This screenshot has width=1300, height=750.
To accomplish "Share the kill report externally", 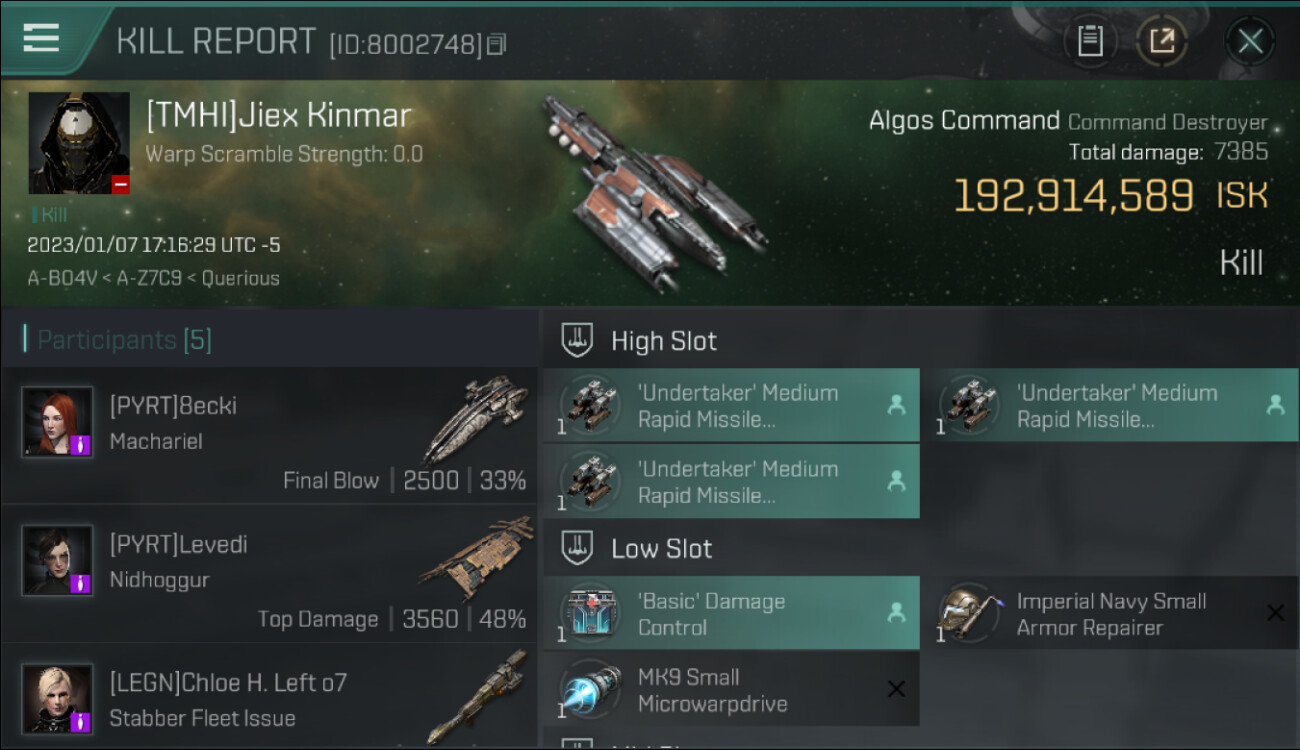I will coord(1161,41).
